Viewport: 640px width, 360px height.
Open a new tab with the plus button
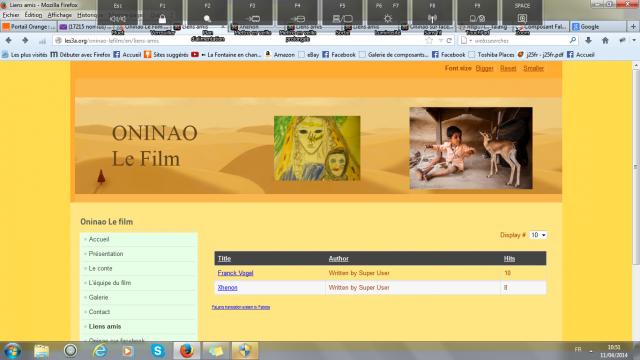[x=633, y=27]
